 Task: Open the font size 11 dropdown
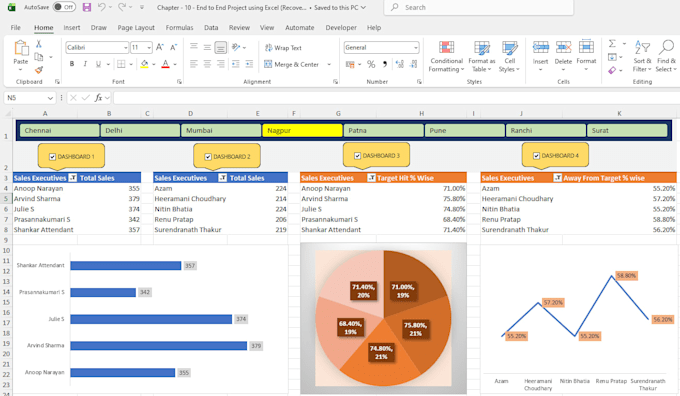(149, 47)
